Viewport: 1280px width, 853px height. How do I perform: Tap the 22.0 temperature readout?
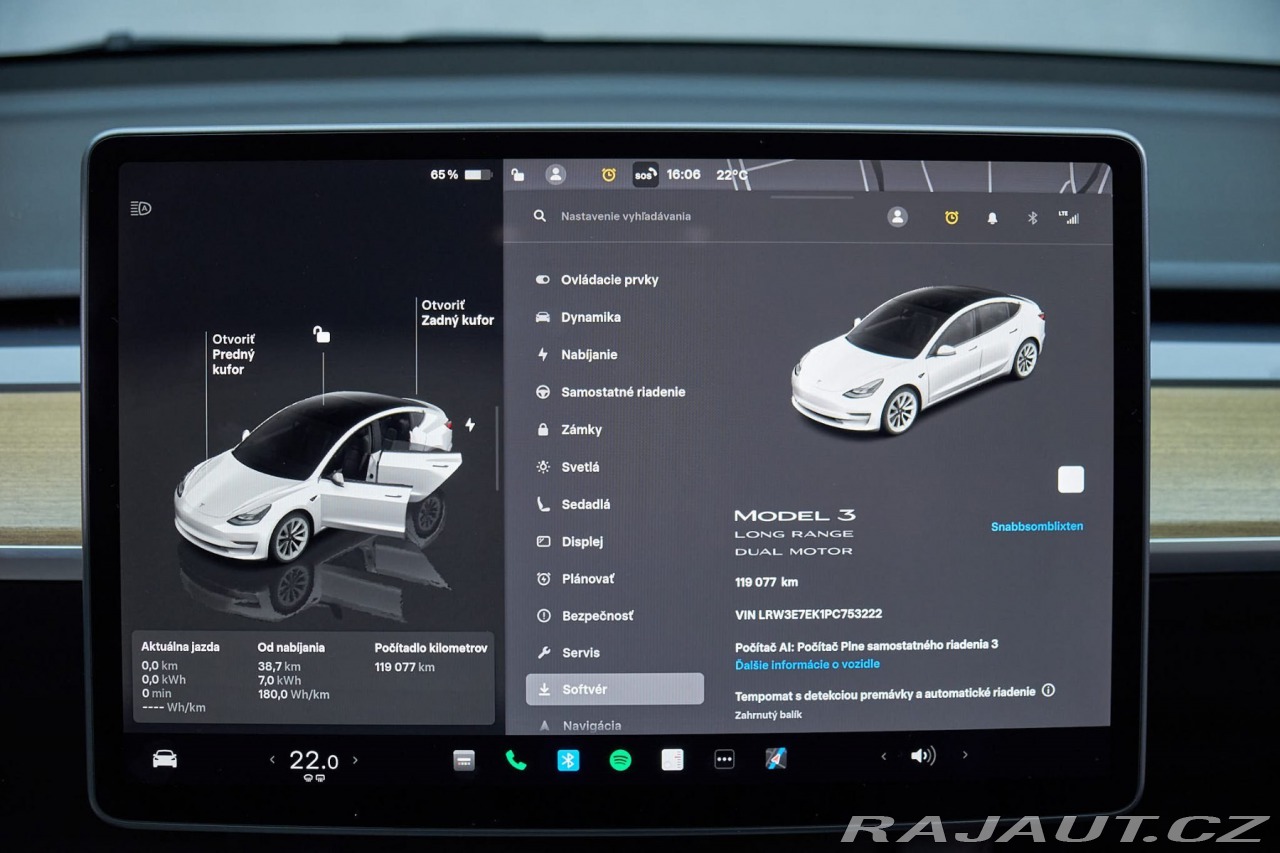click(313, 760)
